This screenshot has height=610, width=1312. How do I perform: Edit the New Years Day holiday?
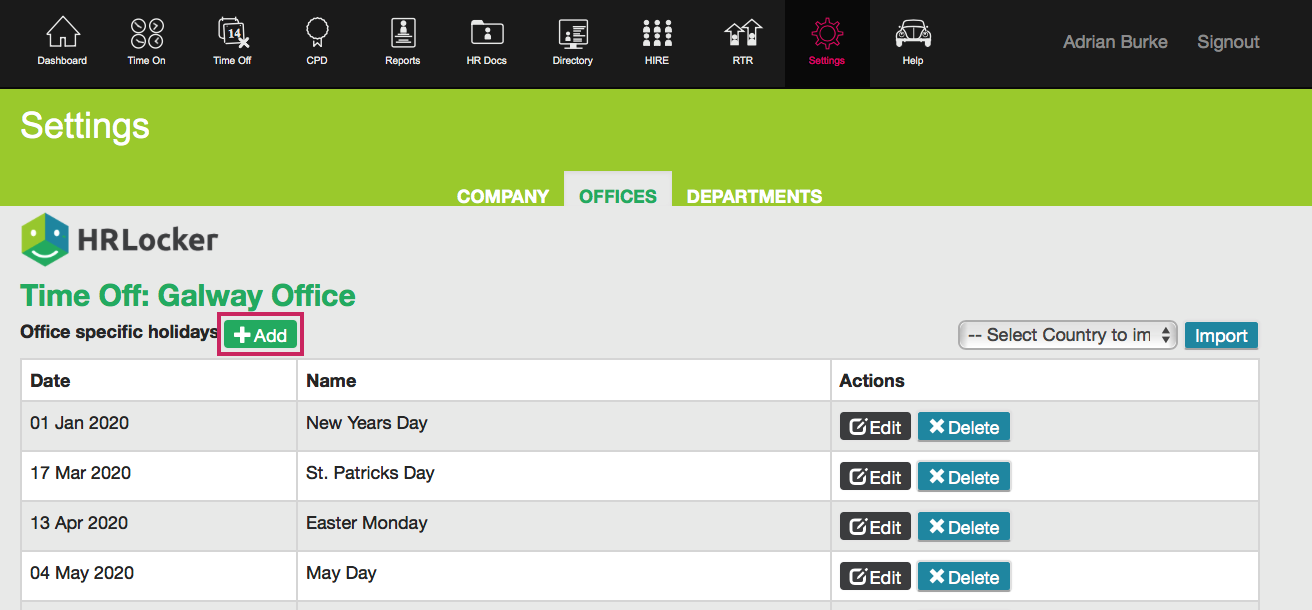(x=875, y=427)
